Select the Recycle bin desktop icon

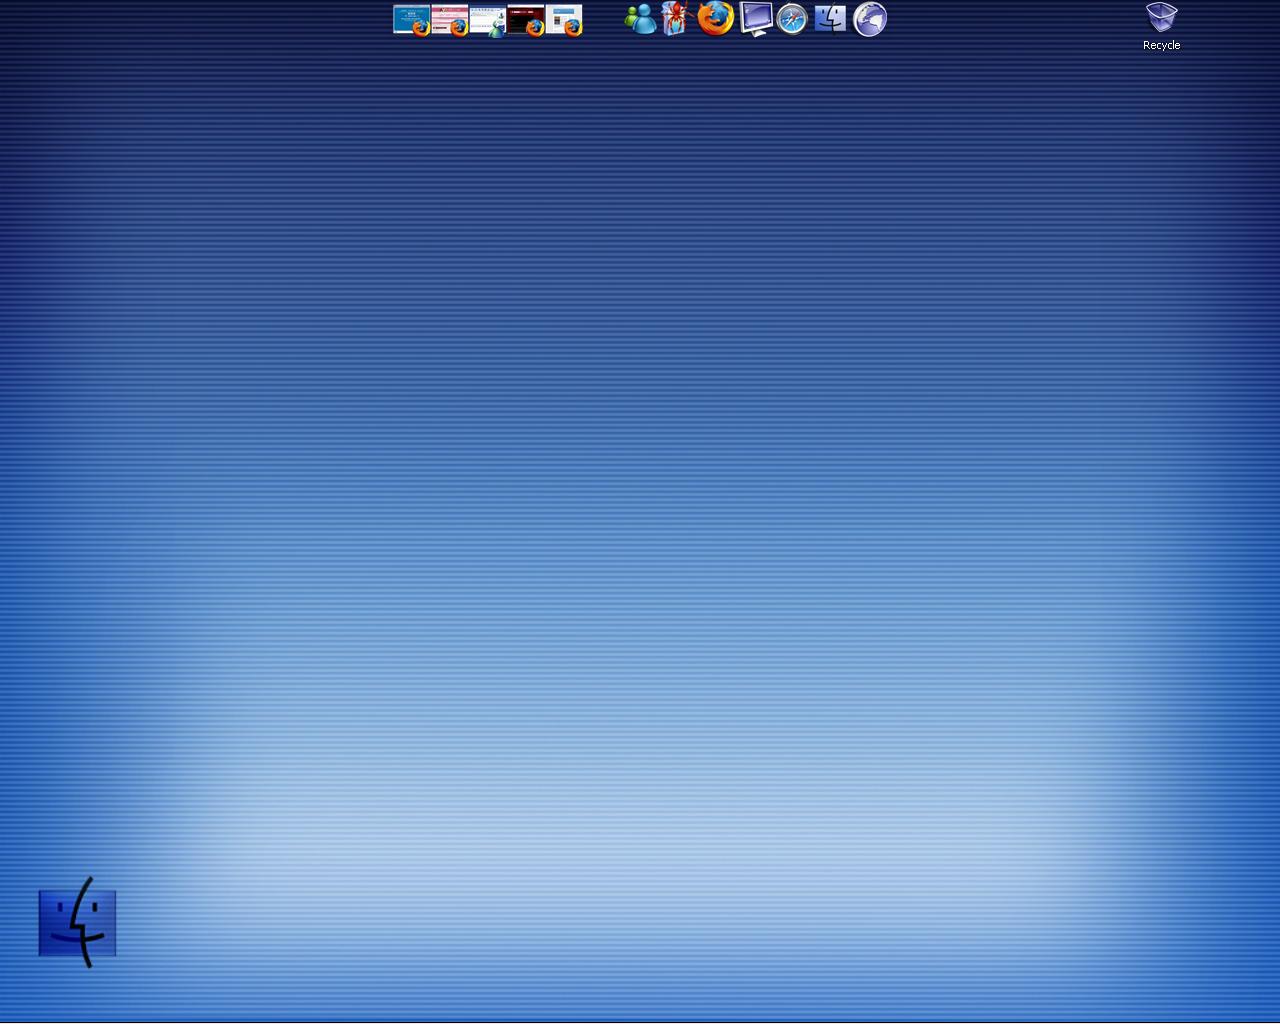(x=1161, y=18)
